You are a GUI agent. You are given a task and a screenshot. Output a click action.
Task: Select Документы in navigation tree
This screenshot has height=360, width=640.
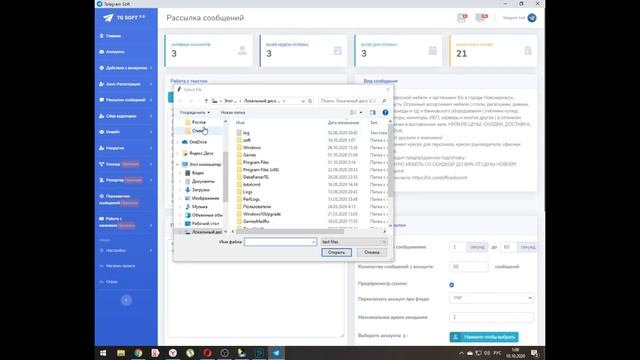pos(203,181)
